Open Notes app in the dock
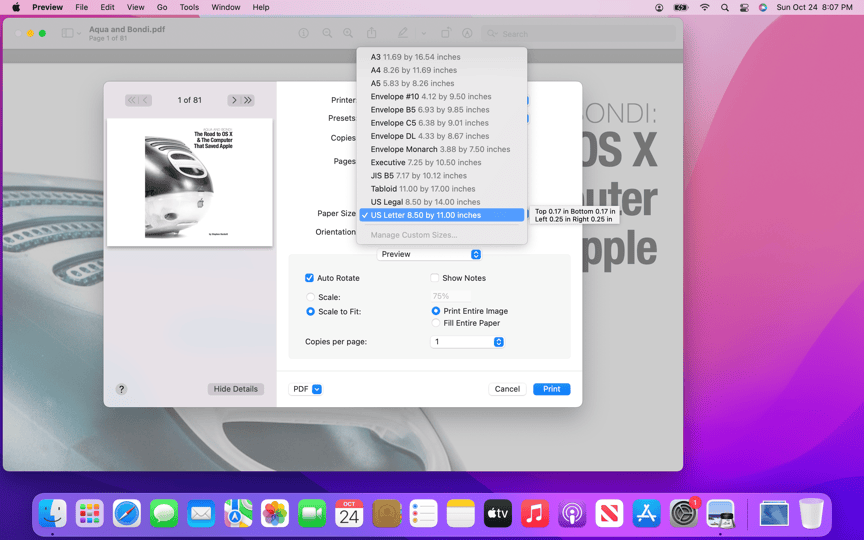This screenshot has width=864, height=540. click(x=461, y=514)
